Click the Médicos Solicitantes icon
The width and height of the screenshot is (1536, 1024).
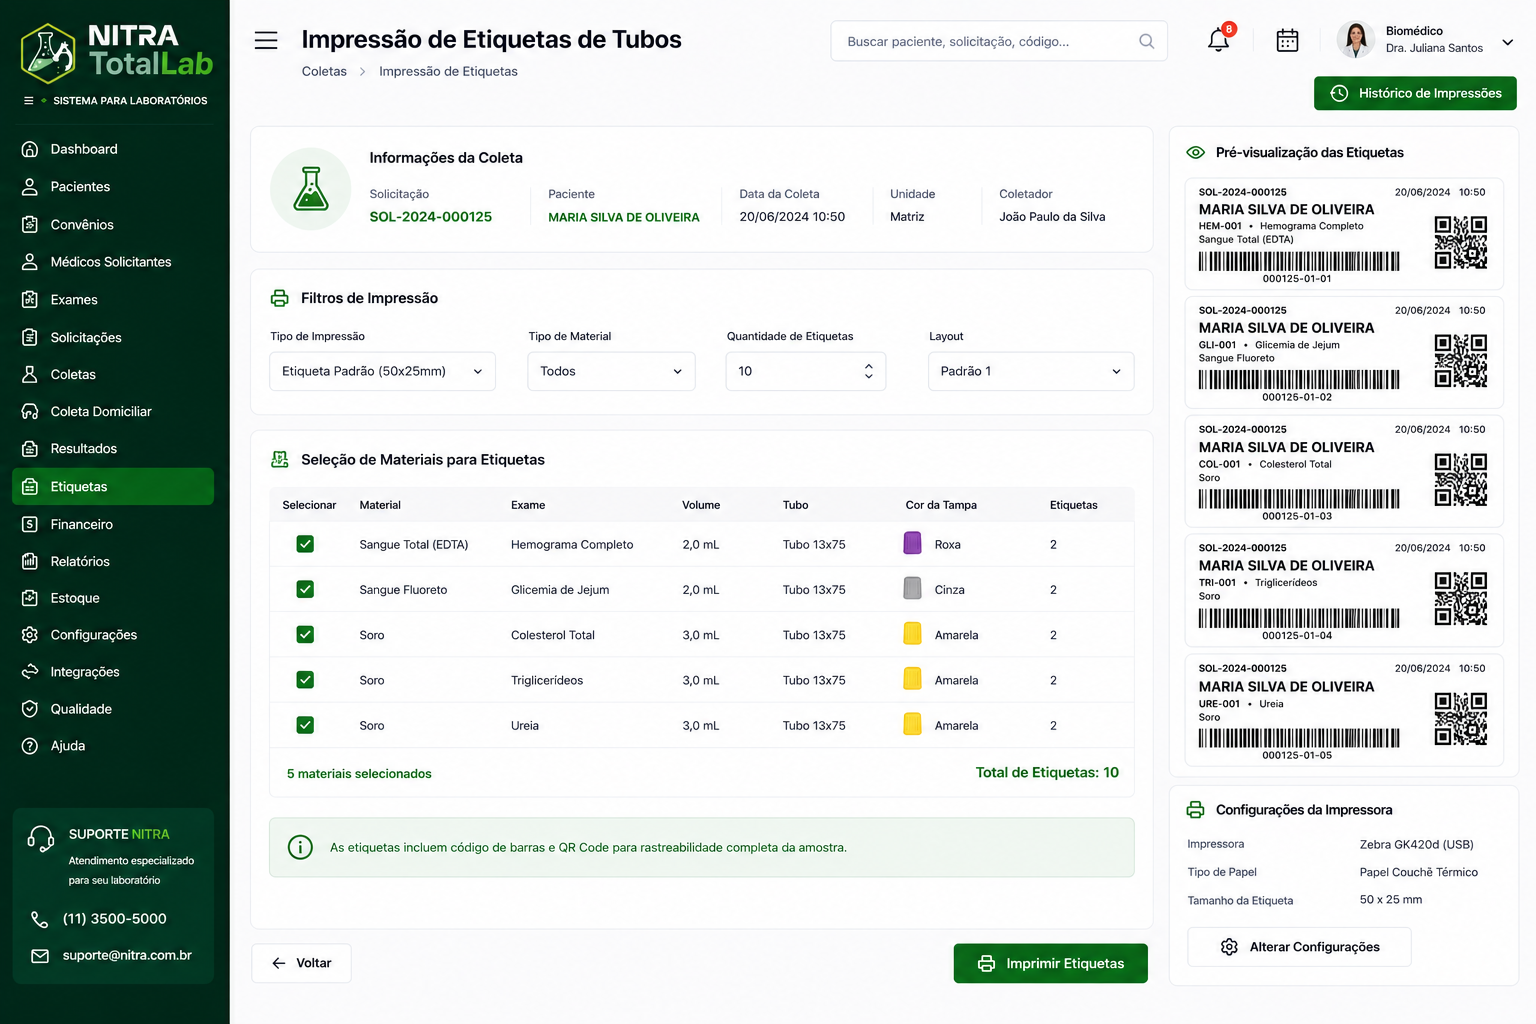coord(30,262)
